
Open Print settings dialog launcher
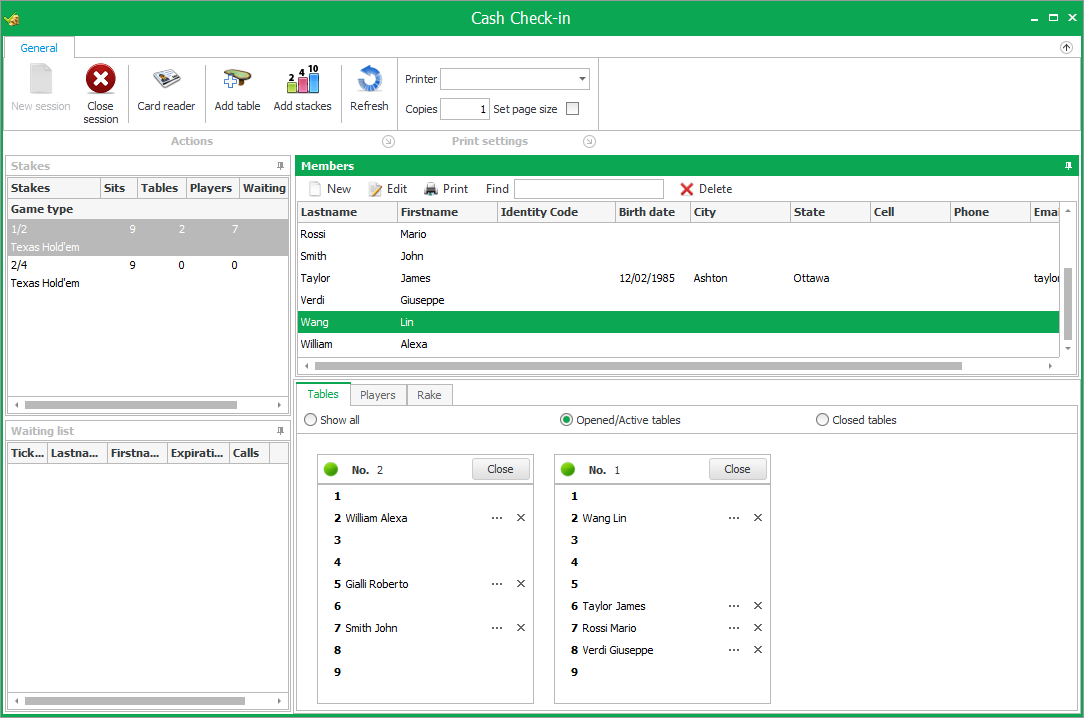[x=589, y=141]
